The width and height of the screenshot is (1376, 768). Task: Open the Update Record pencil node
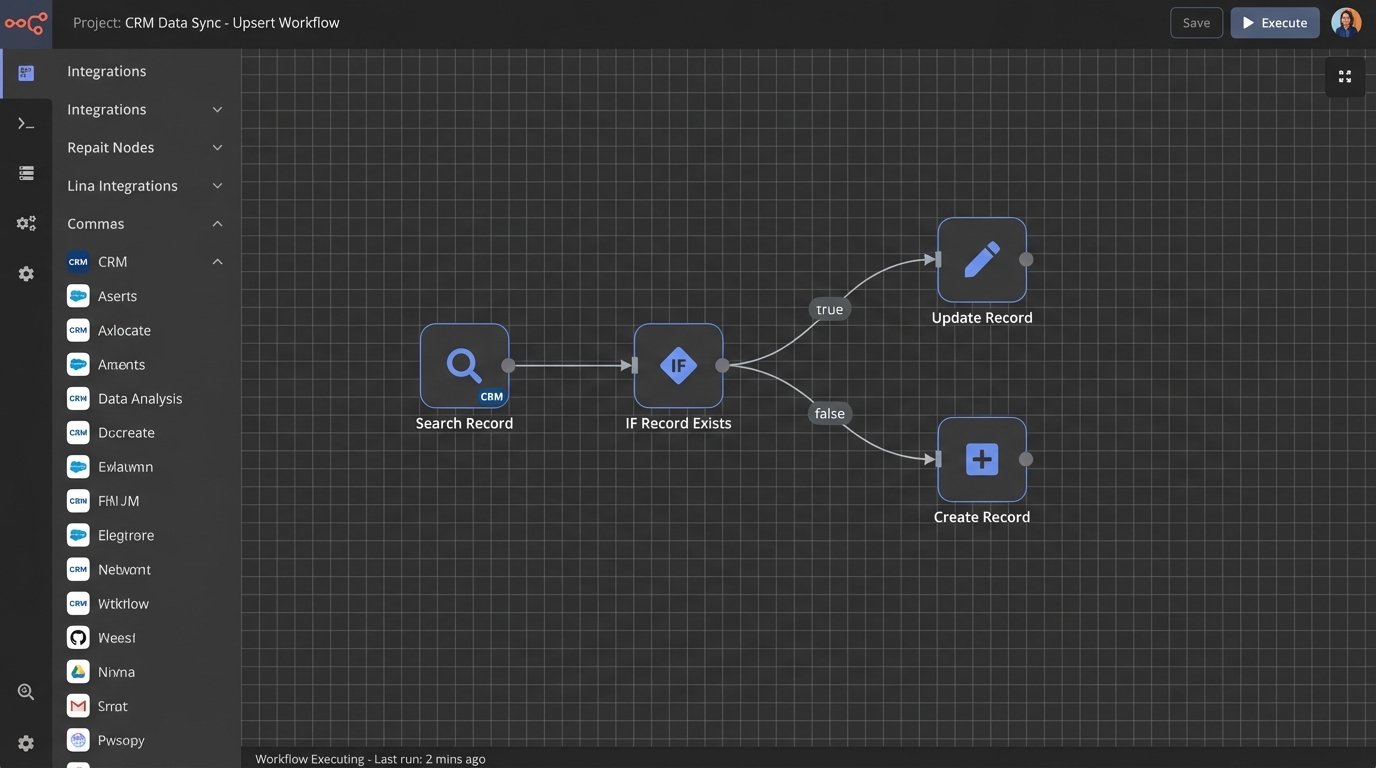click(x=981, y=260)
